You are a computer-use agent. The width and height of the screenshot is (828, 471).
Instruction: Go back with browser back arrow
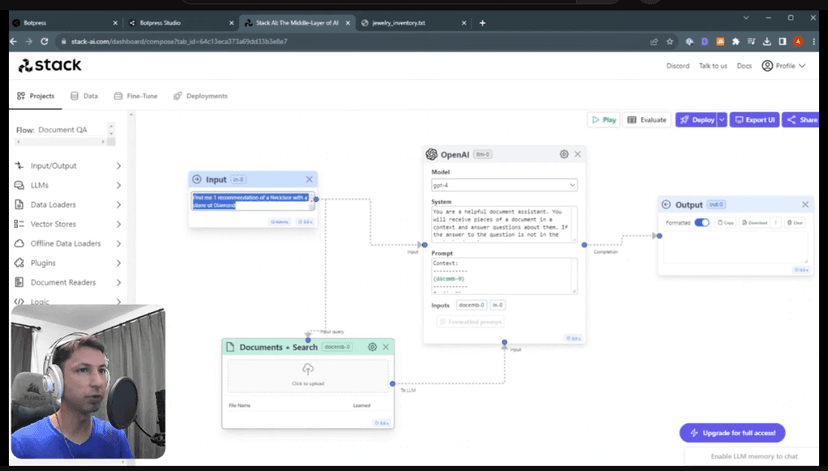click(x=14, y=41)
